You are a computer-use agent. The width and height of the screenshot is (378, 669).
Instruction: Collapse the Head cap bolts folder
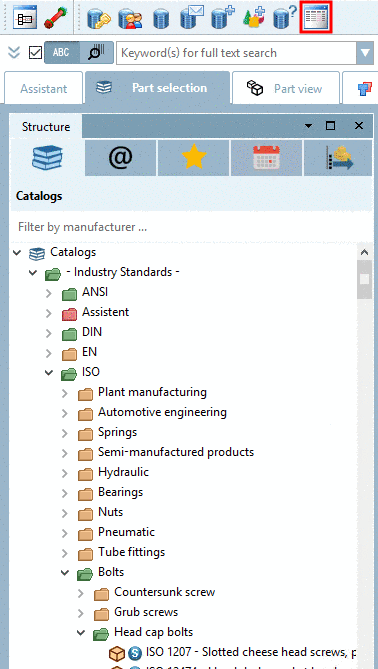pyautogui.click(x=81, y=633)
